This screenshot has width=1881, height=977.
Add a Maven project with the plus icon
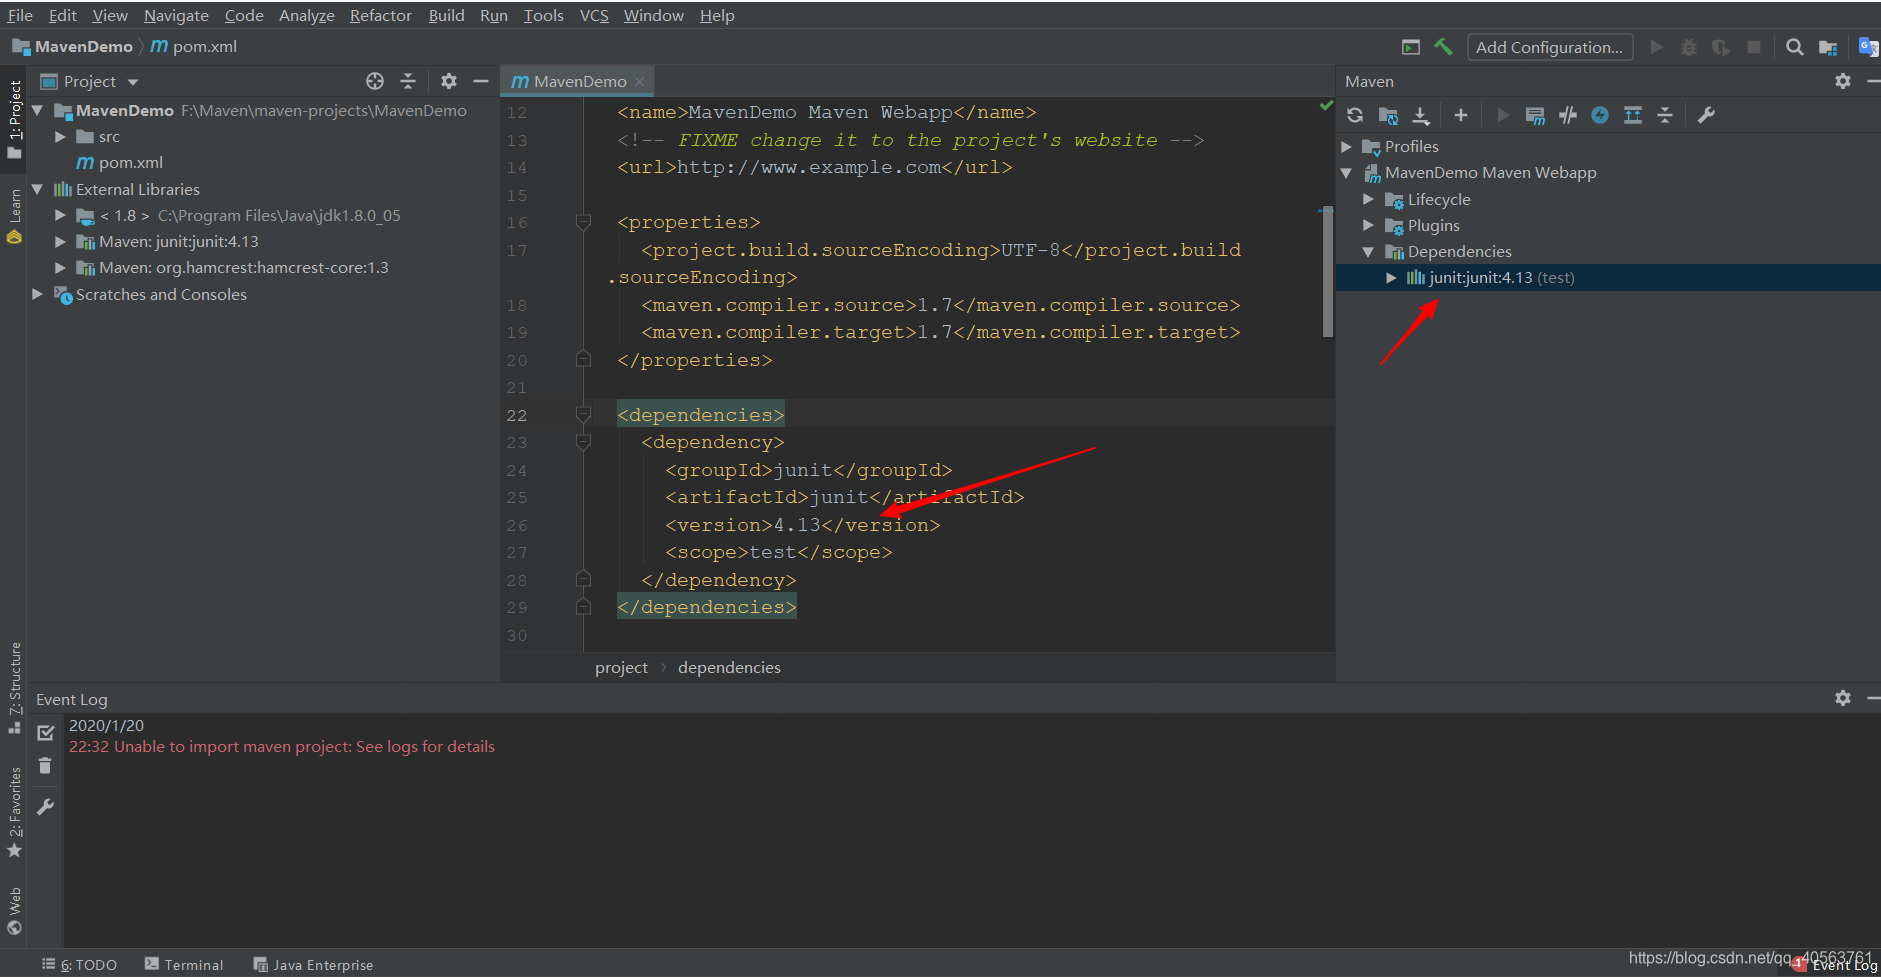tap(1461, 115)
